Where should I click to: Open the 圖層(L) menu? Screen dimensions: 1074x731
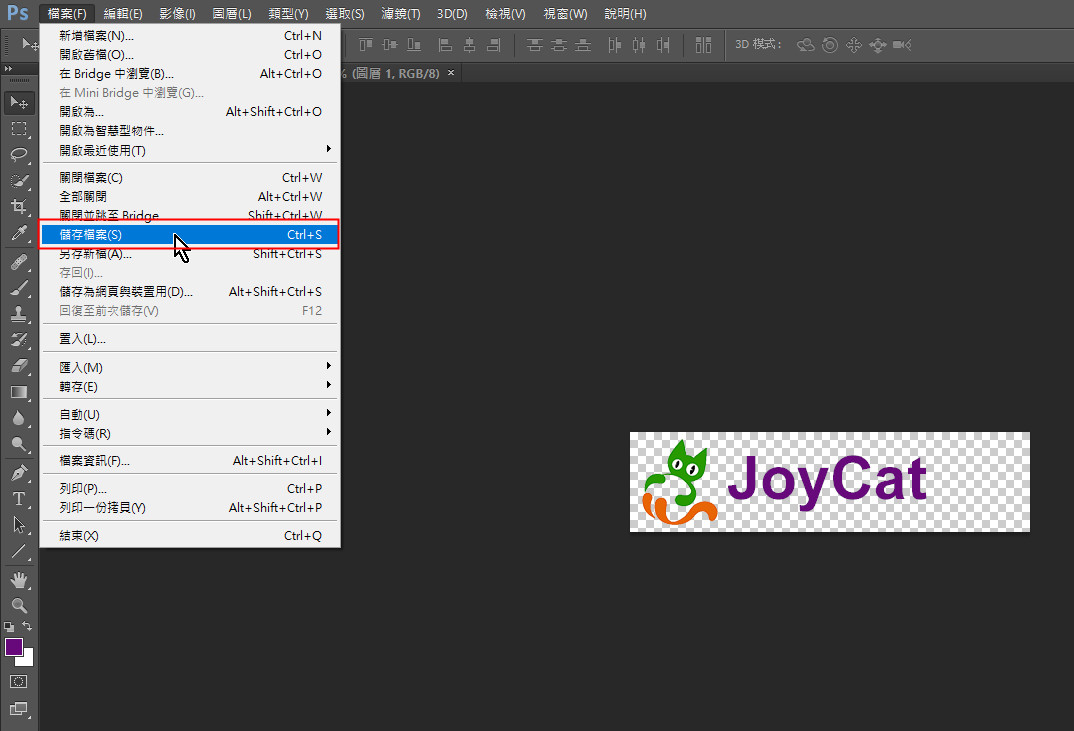[x=232, y=14]
